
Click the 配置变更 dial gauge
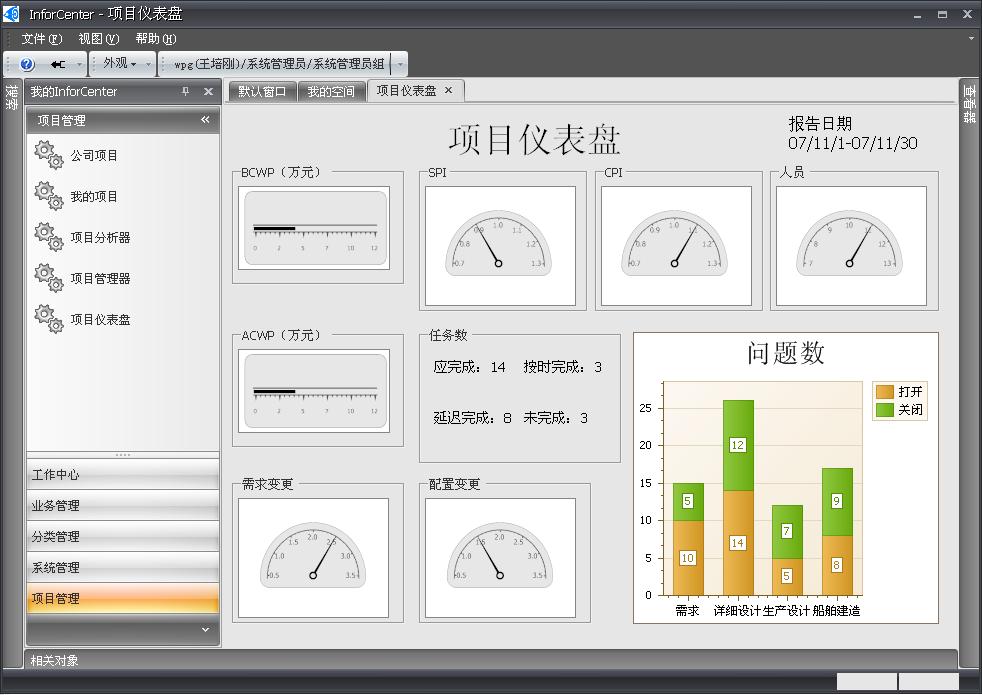pos(500,556)
